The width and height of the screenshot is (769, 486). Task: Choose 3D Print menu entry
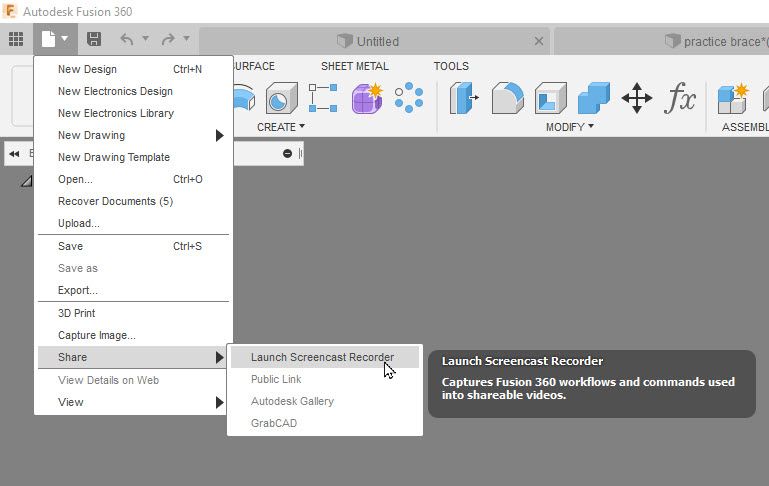133,313
